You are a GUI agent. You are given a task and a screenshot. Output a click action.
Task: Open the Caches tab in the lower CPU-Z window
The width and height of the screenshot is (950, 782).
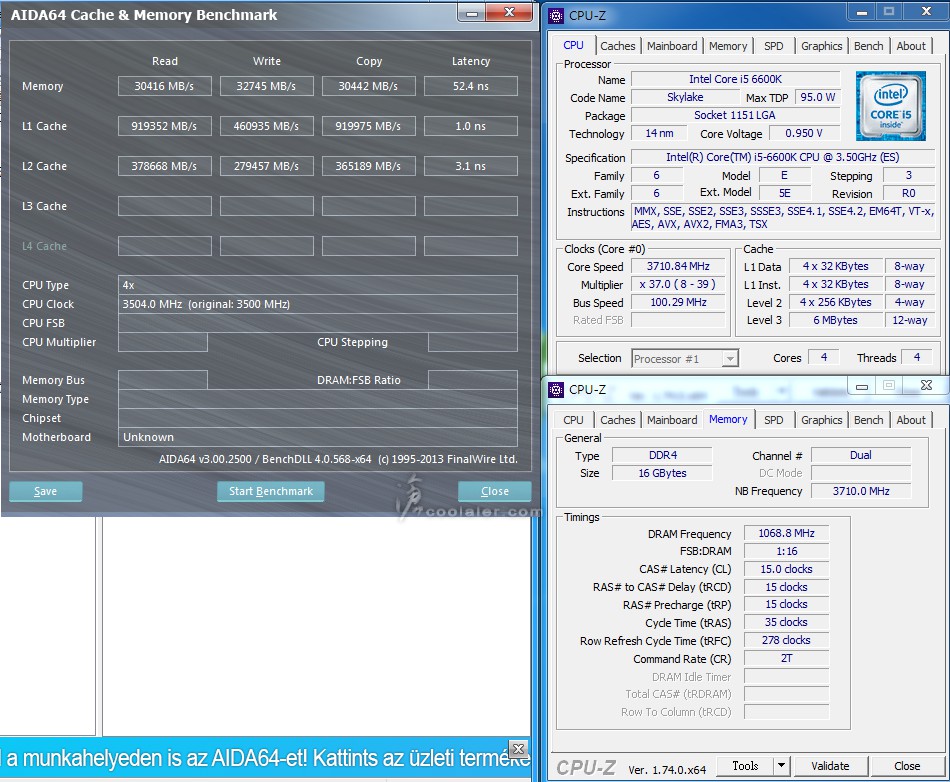click(x=617, y=420)
